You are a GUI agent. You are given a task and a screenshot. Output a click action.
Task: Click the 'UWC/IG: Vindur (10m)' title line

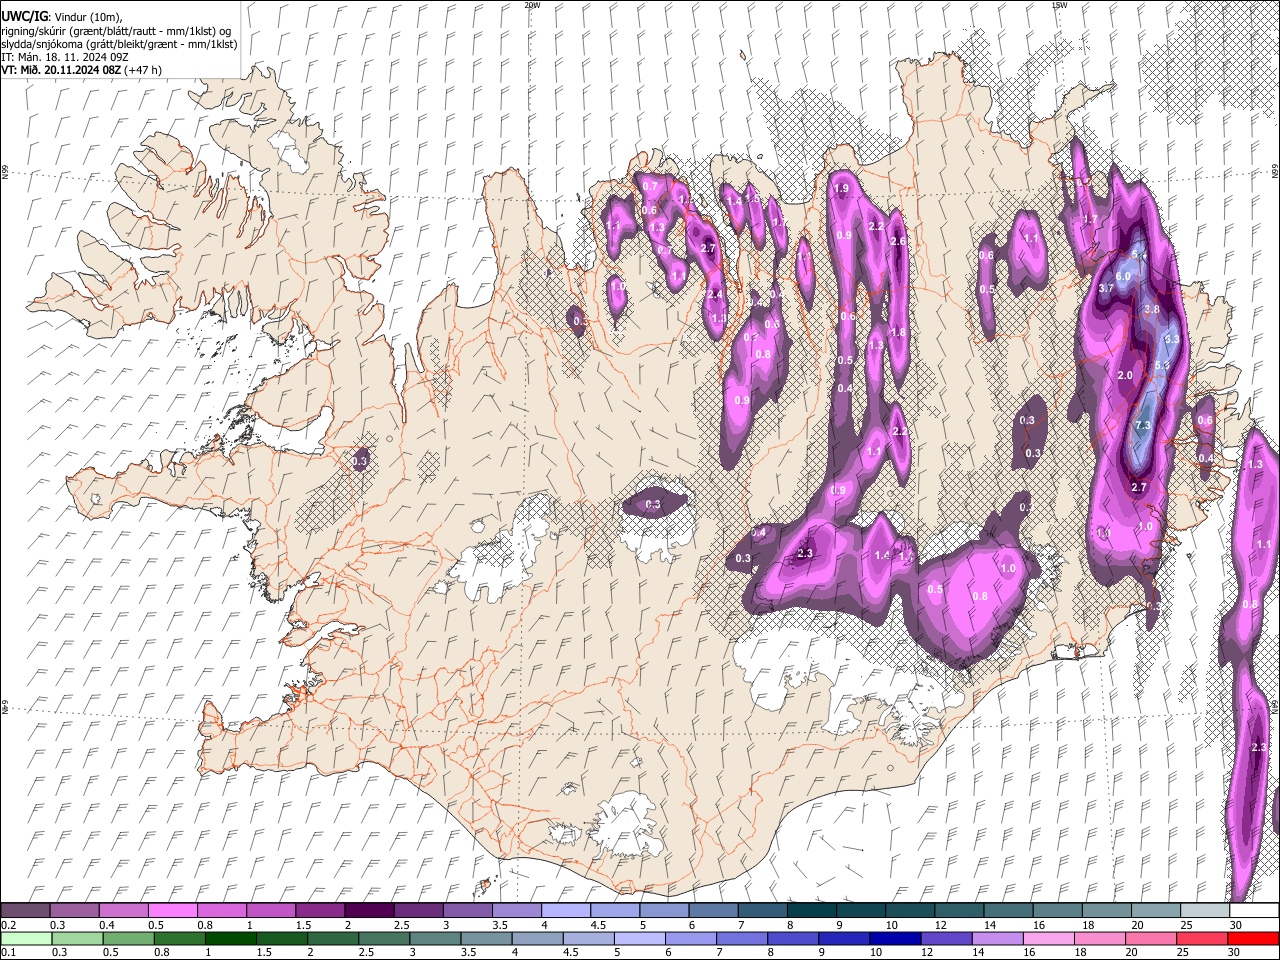click(61, 17)
